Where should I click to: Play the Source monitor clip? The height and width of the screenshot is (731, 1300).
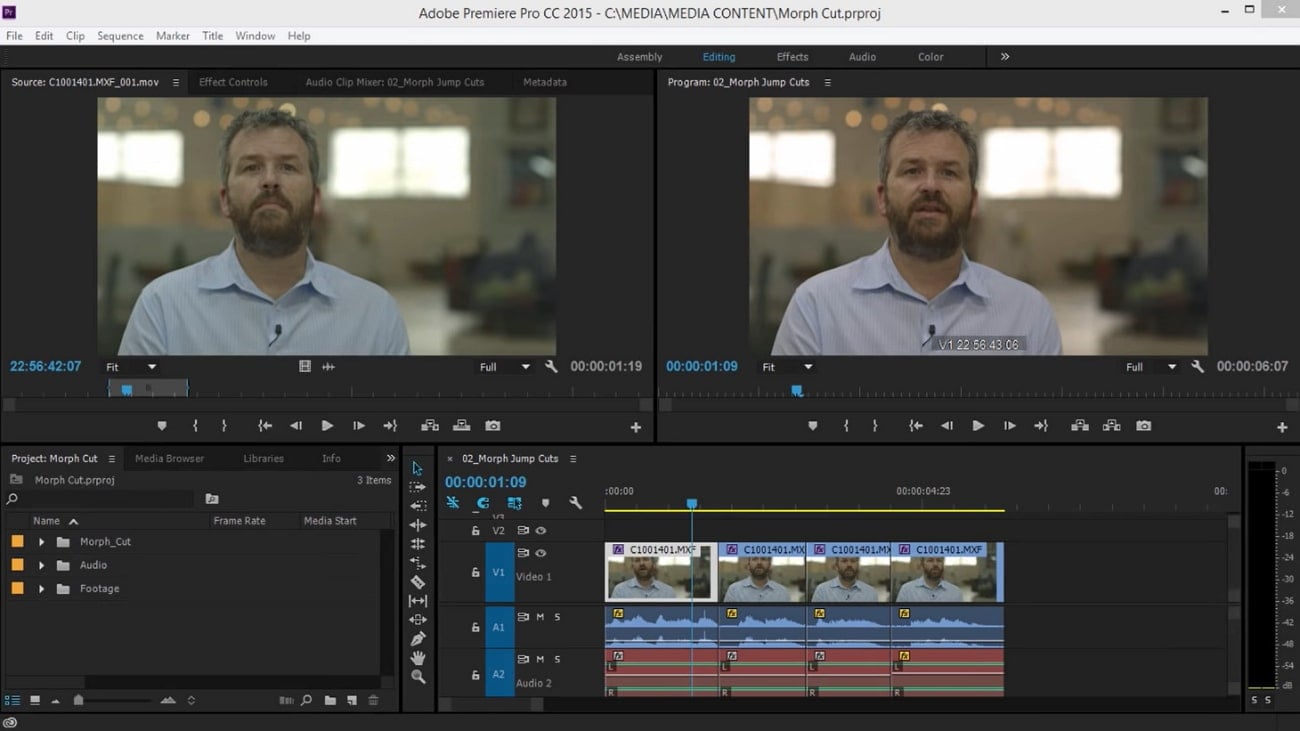click(x=327, y=426)
